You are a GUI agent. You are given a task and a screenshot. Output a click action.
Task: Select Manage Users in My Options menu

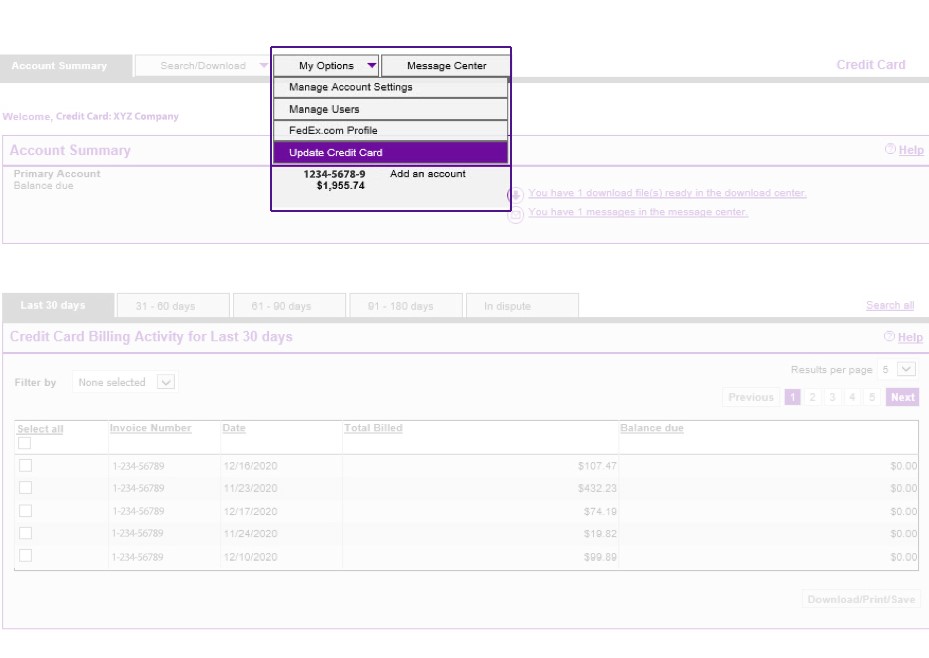click(390, 109)
